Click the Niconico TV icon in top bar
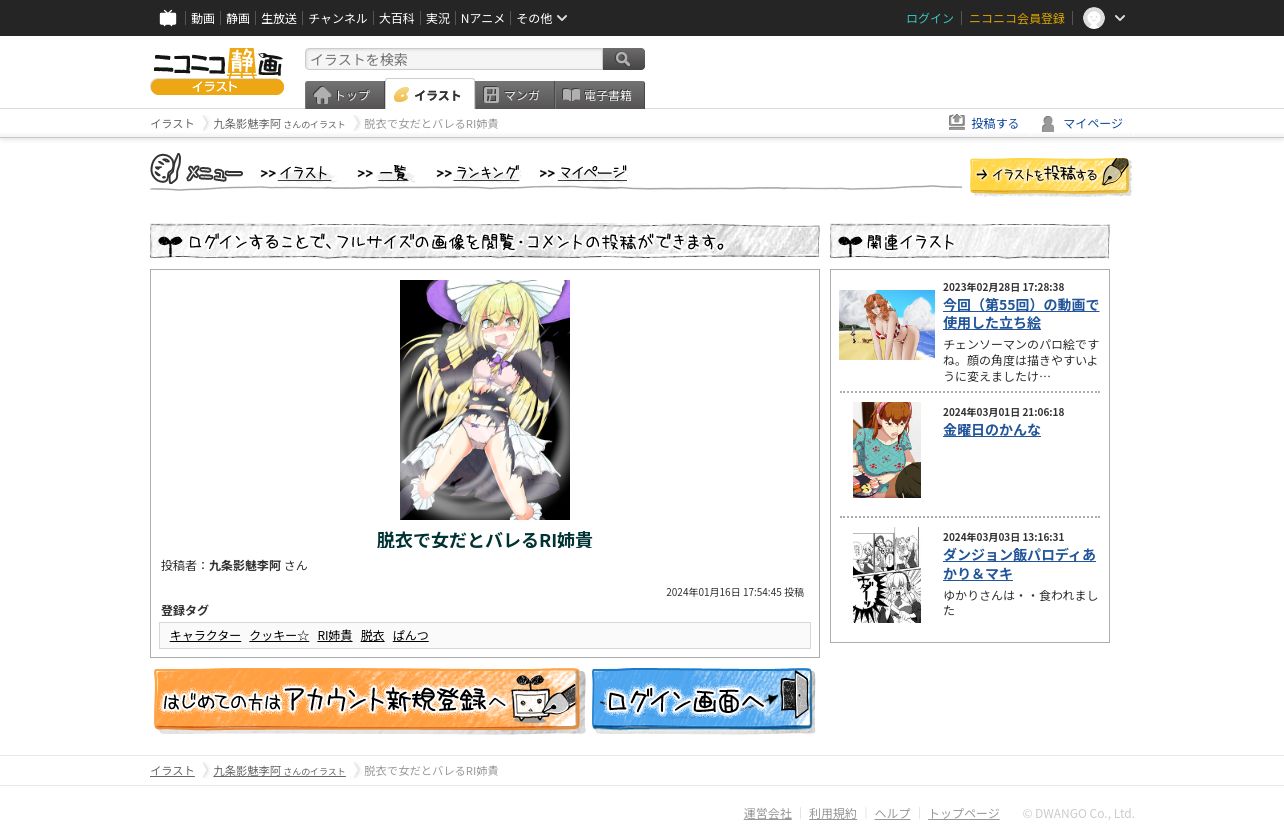Screen dimensions: 1284x840 click(x=168, y=18)
